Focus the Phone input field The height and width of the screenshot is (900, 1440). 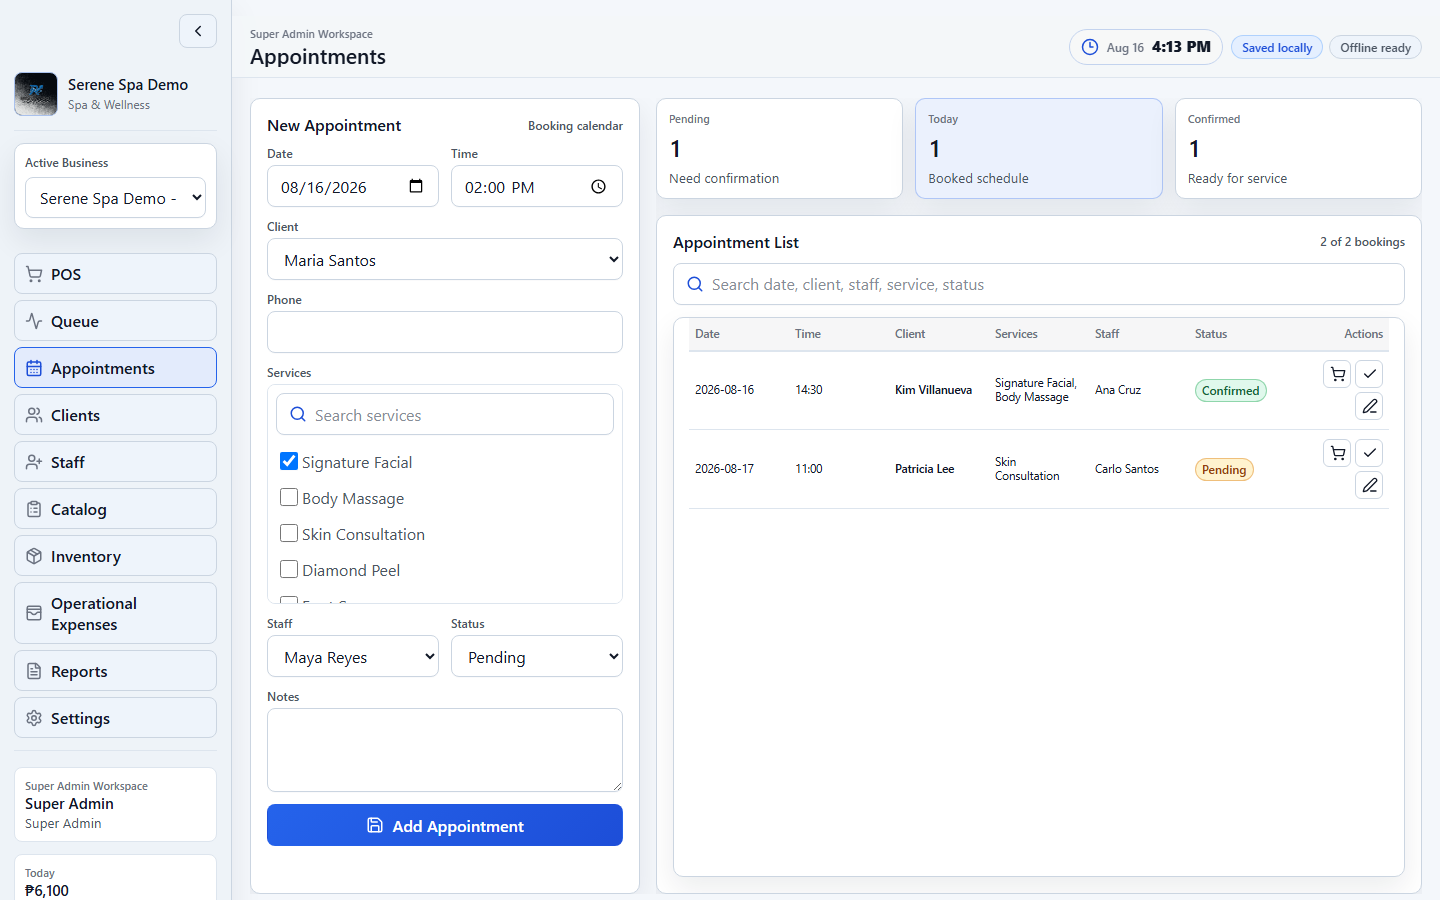click(x=445, y=332)
